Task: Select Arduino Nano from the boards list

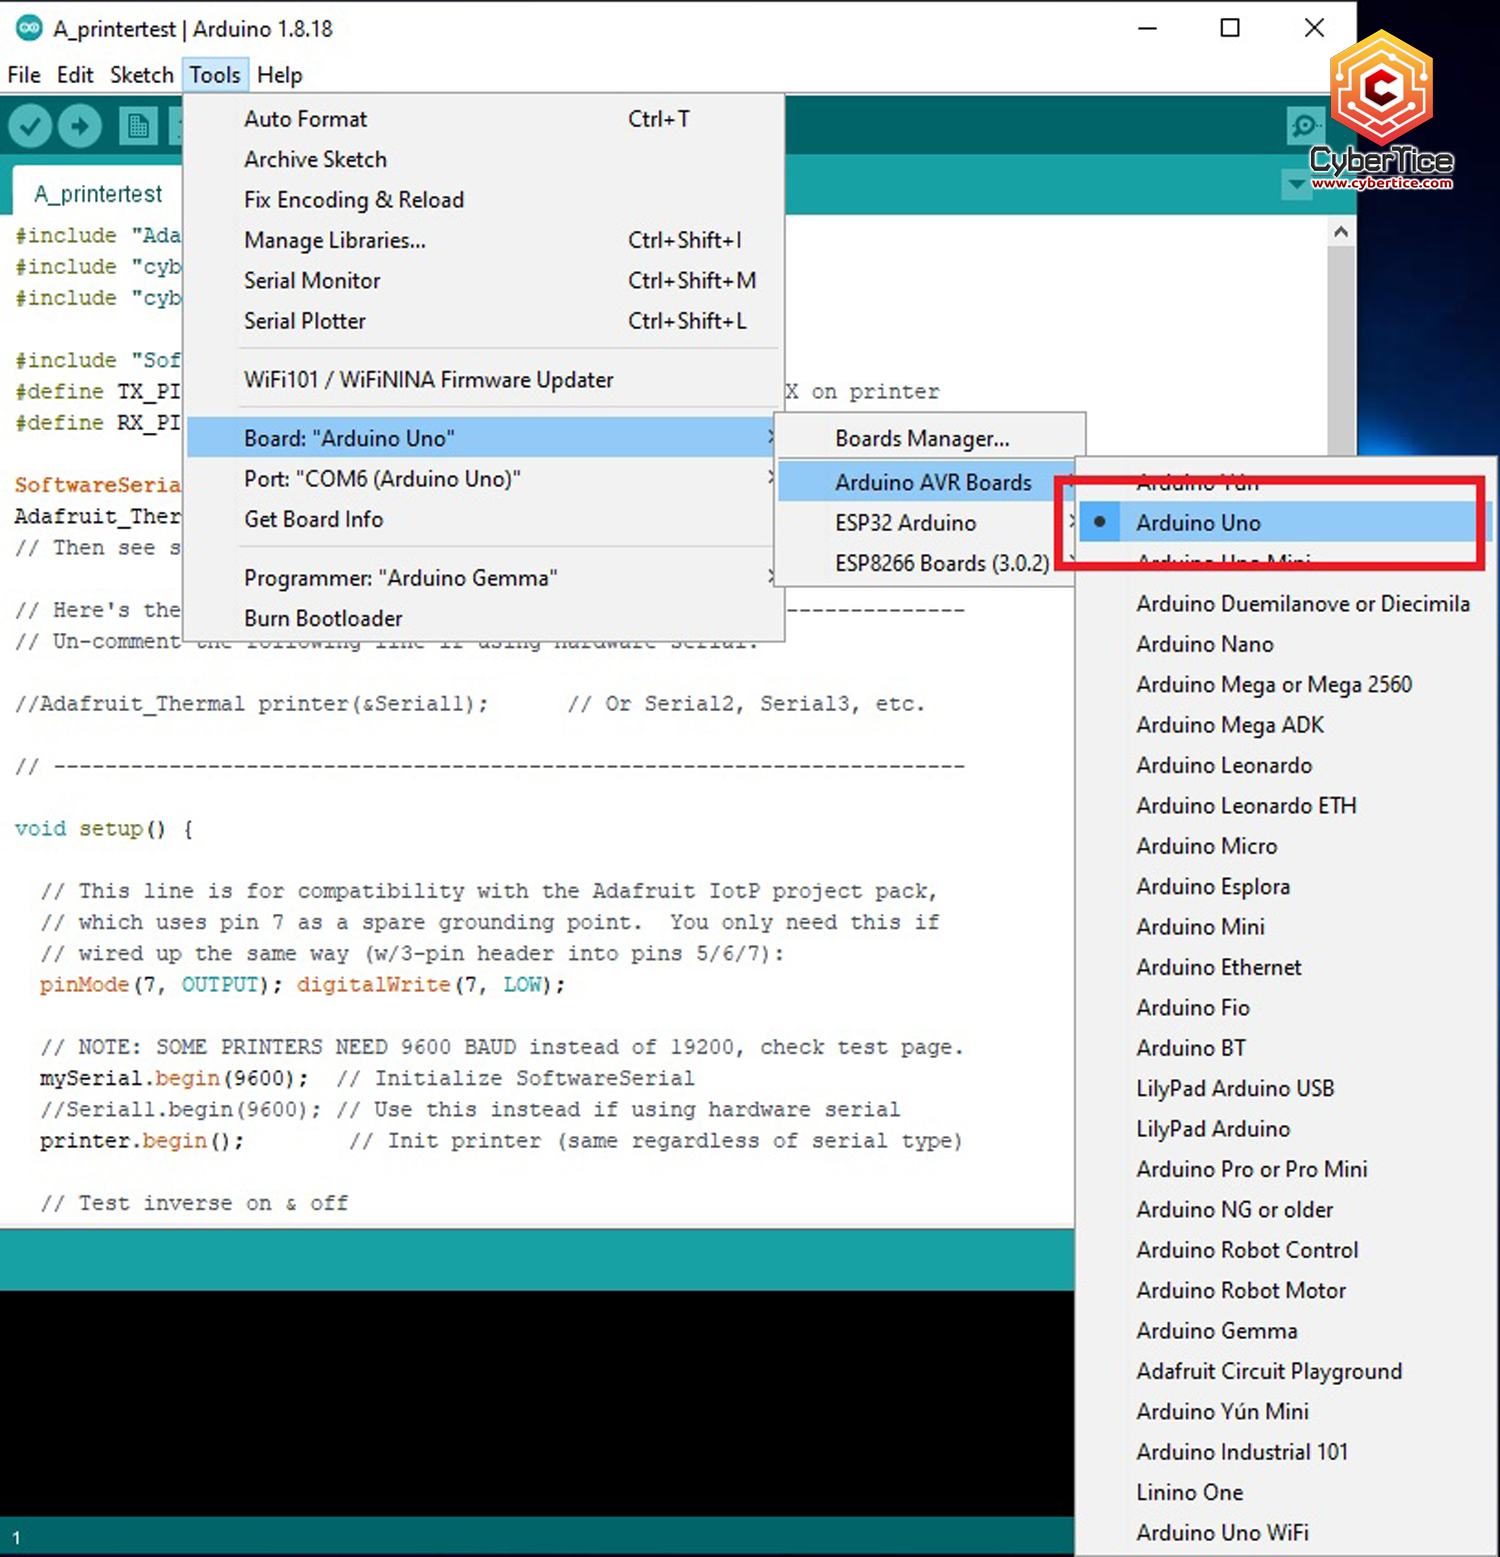Action: tap(1204, 644)
